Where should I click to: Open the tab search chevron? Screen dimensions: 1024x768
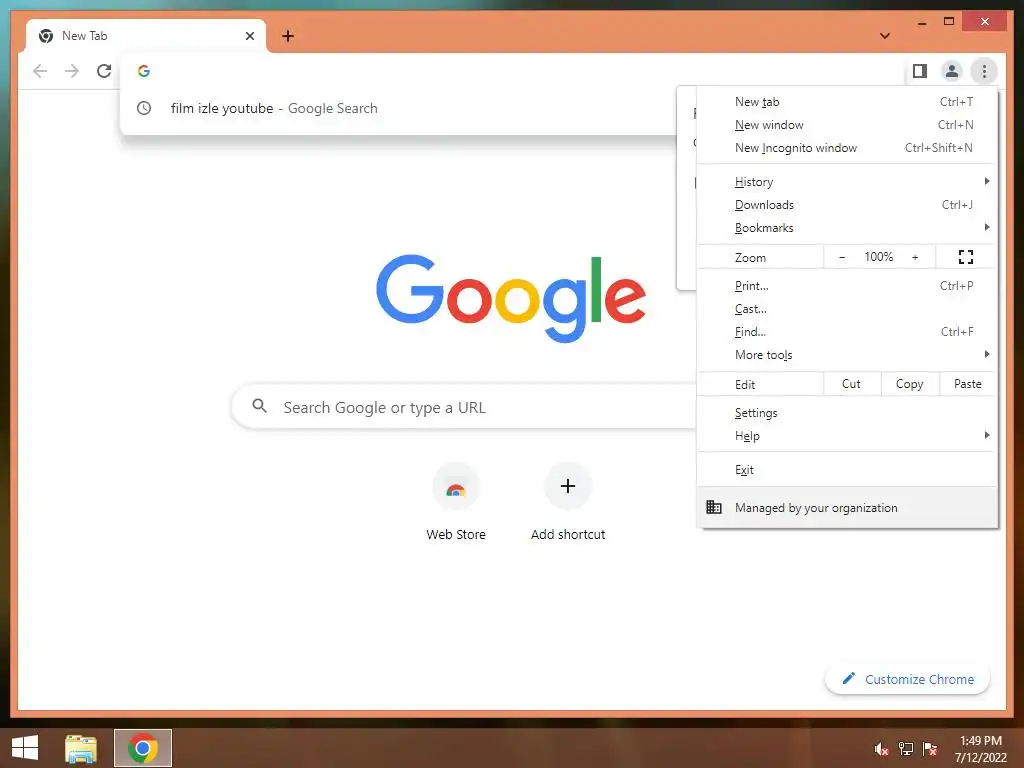tap(885, 36)
